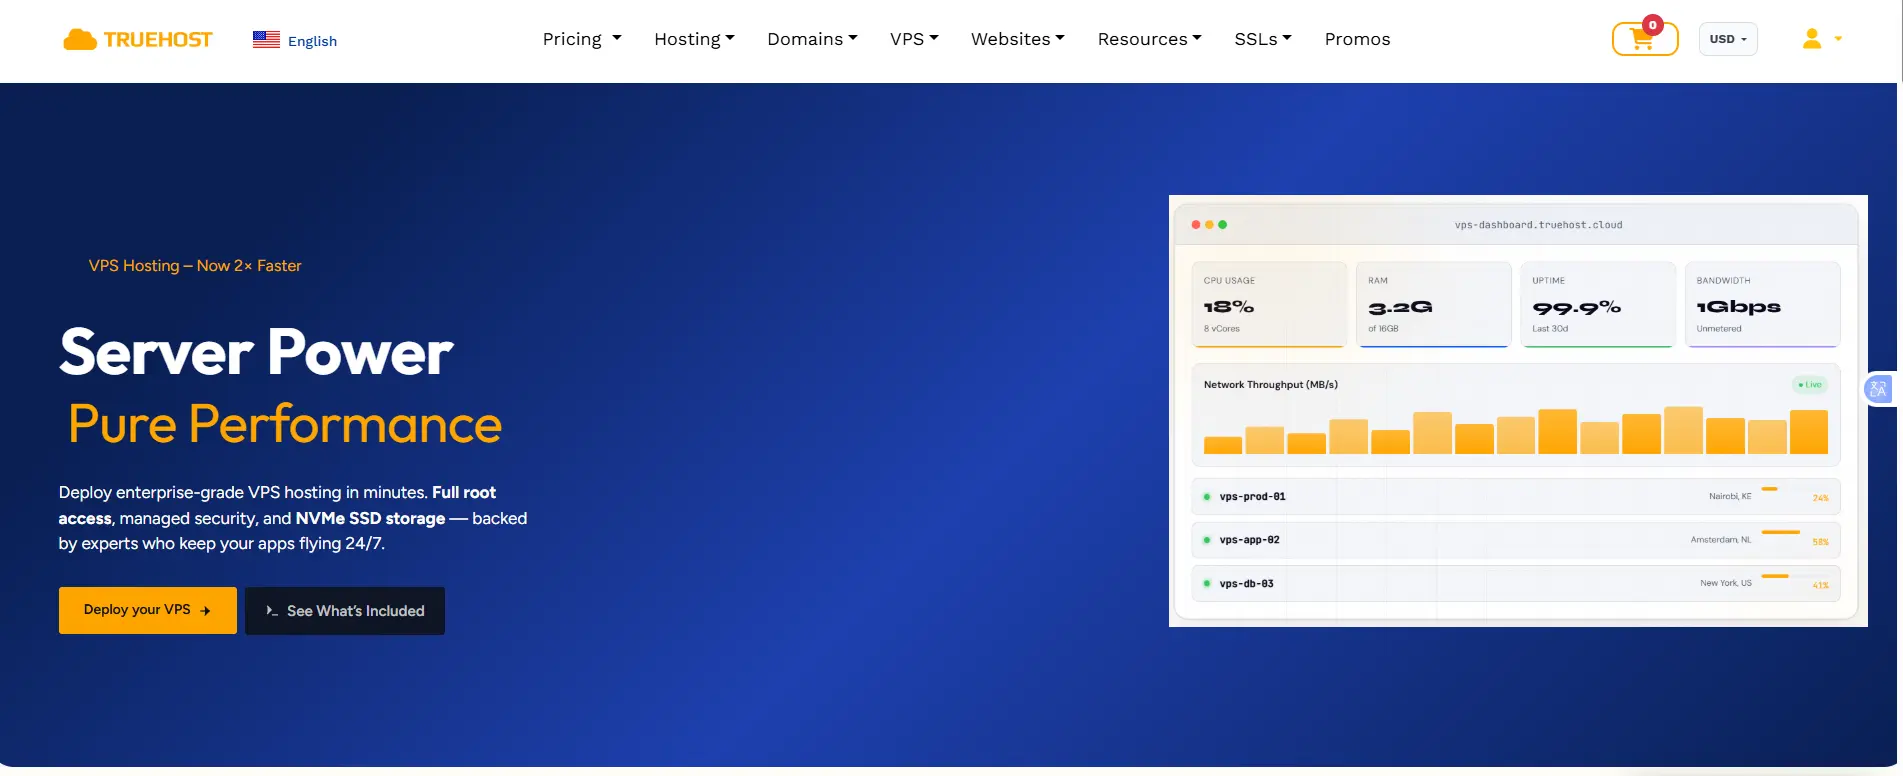Click the vps-prod-01 server name
This screenshot has width=1903, height=776.
tap(1253, 497)
